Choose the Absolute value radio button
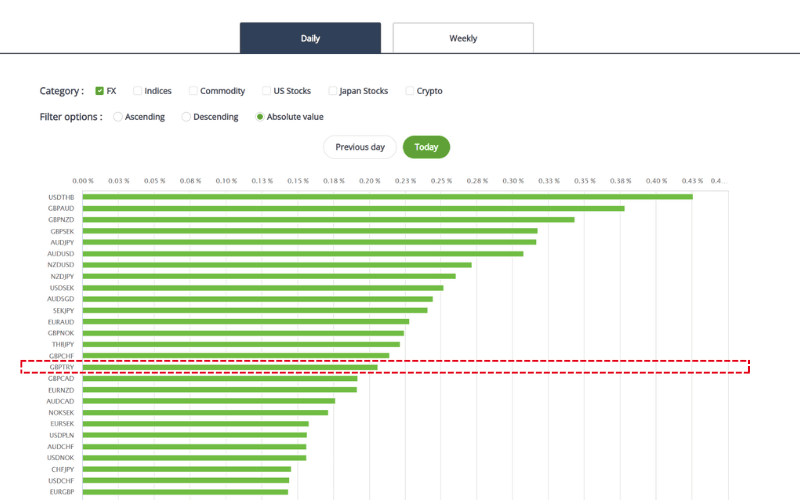This screenshot has height=500, width=800. (x=260, y=117)
